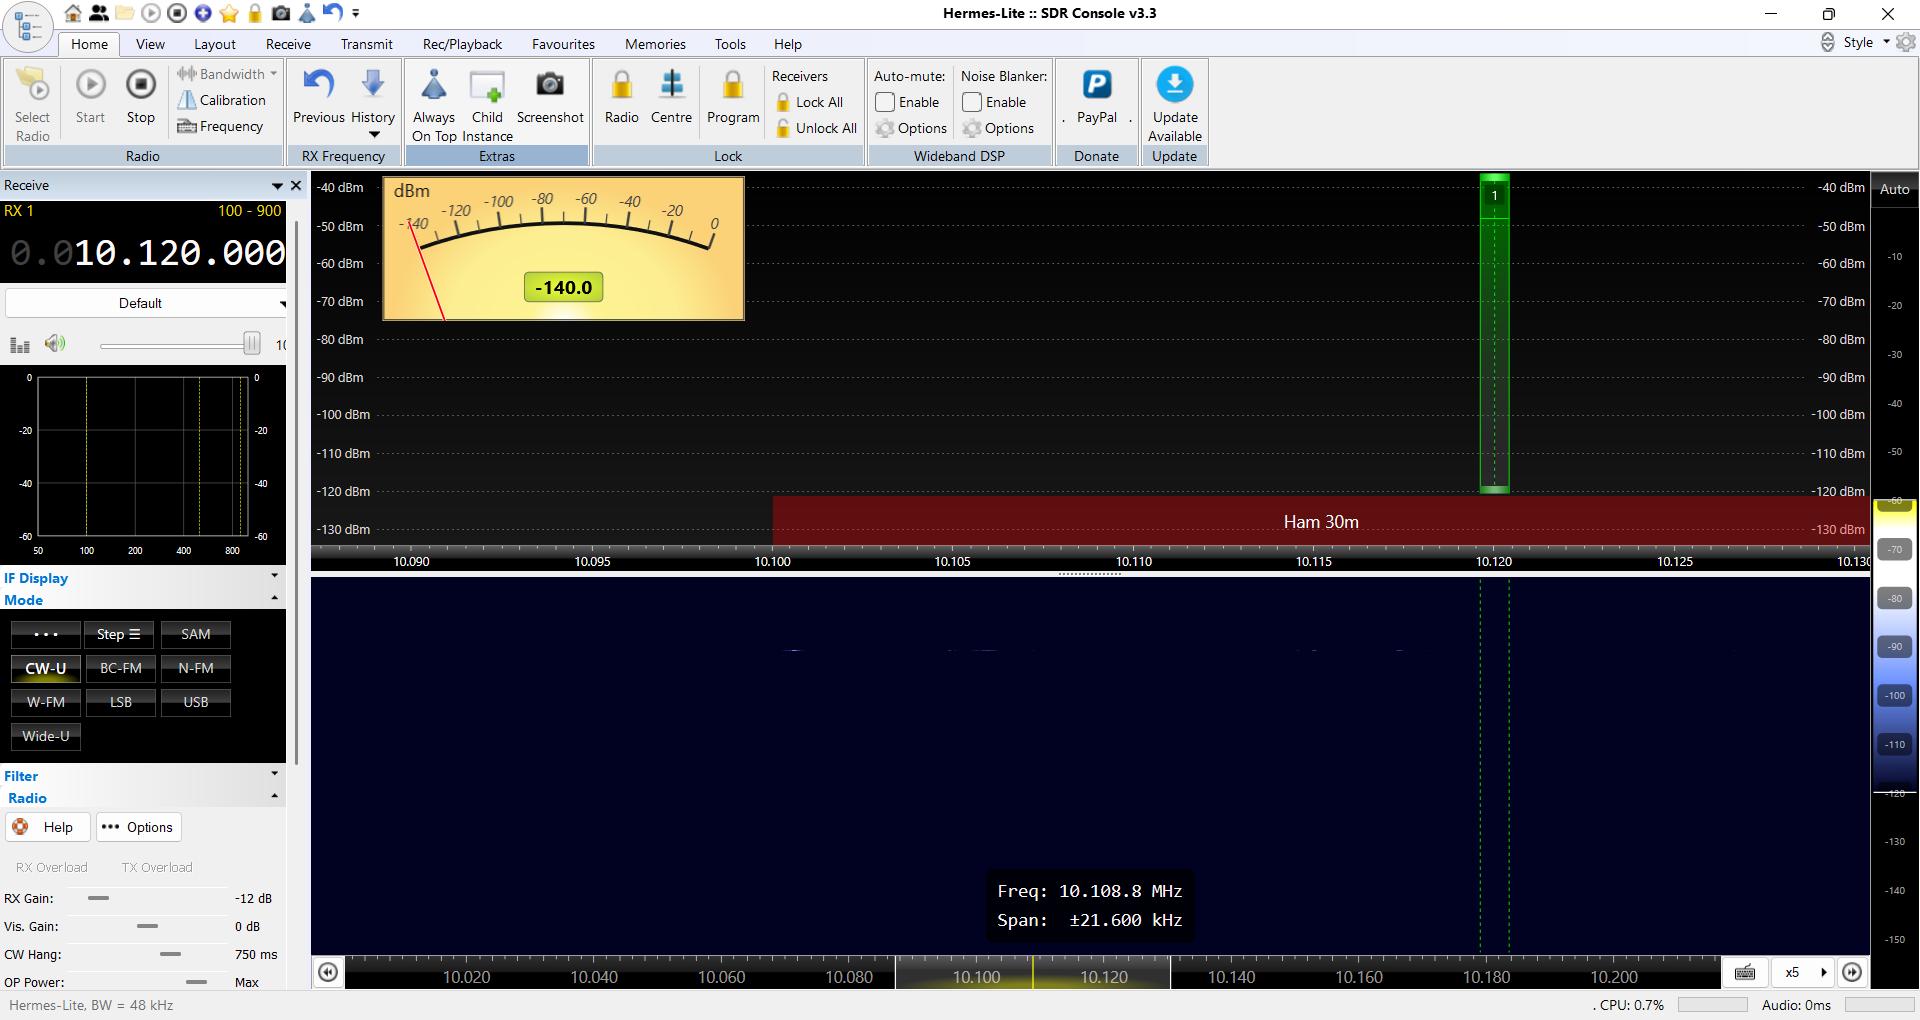Stop the radio with Stop icon

(141, 87)
